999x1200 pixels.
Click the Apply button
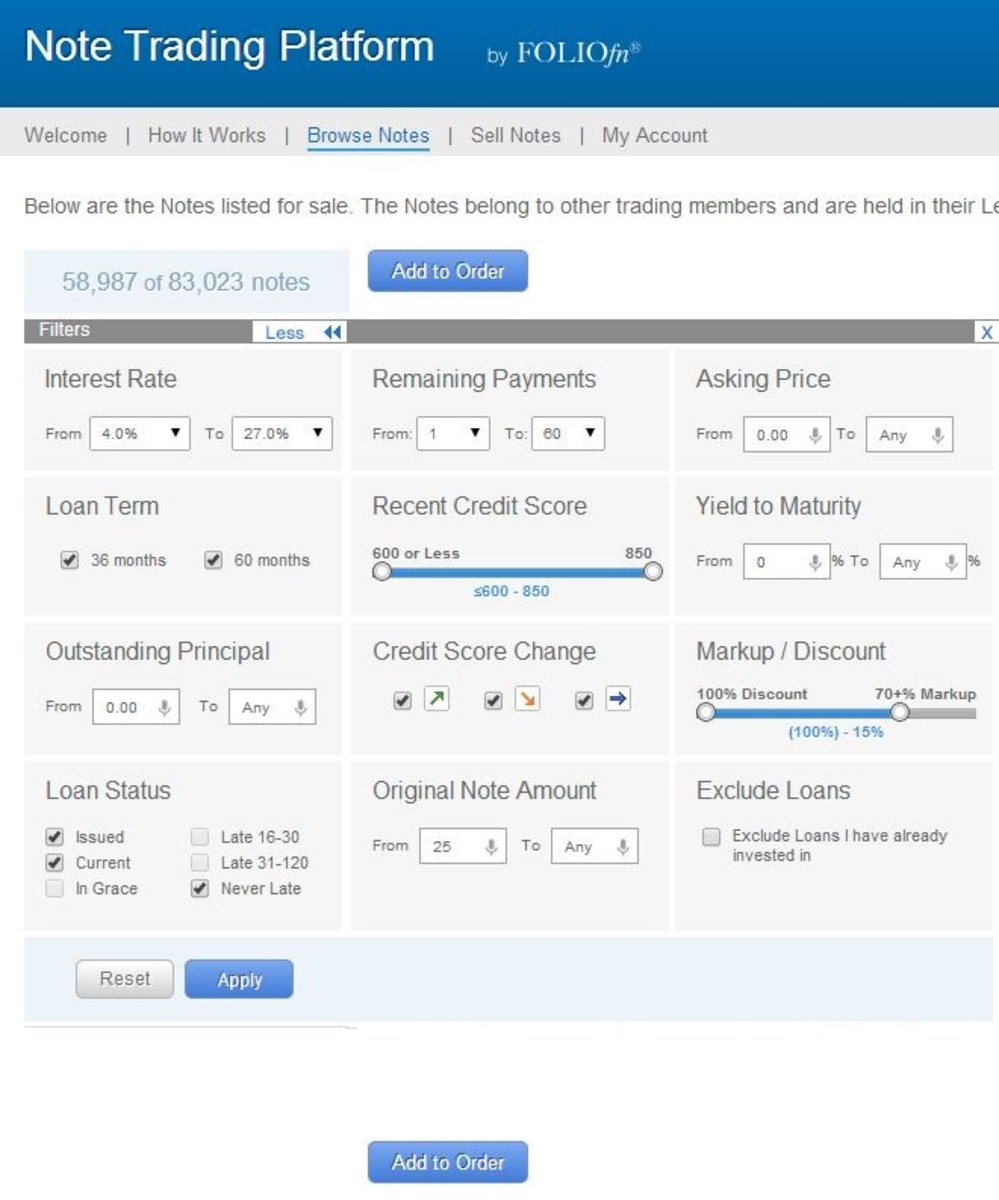pyautogui.click(x=239, y=980)
